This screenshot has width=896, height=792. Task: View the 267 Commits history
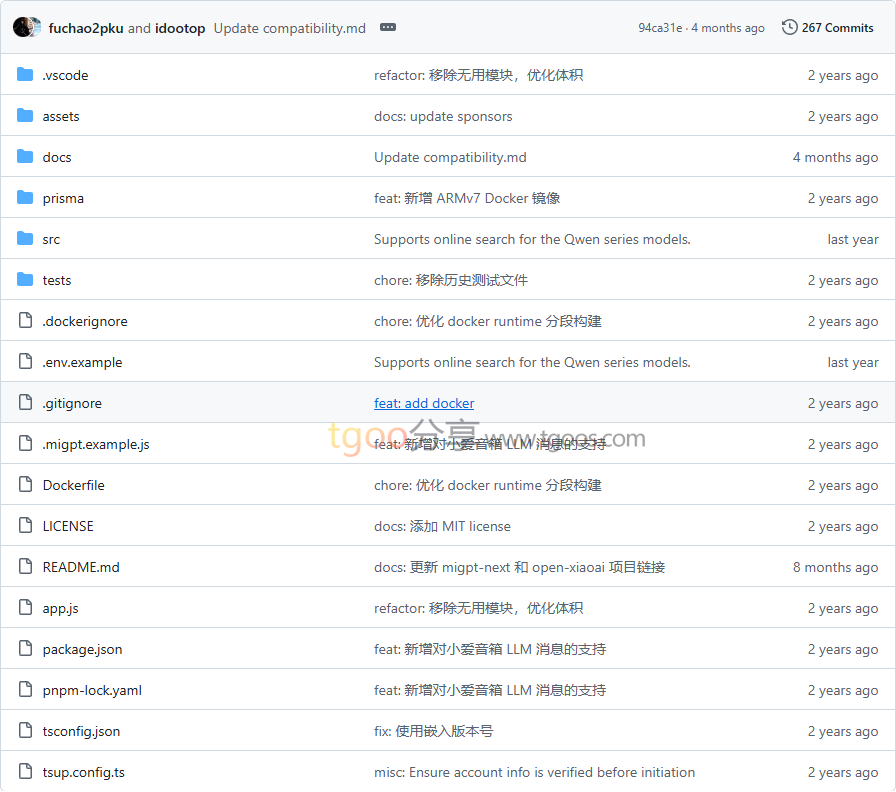point(837,28)
